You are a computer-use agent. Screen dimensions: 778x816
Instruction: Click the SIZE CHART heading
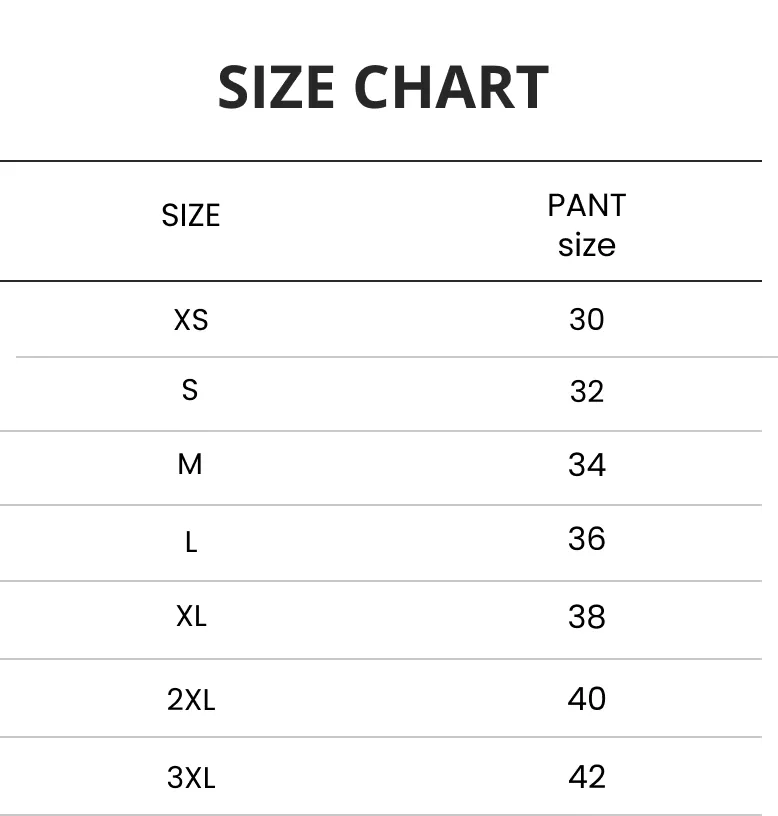[383, 87]
